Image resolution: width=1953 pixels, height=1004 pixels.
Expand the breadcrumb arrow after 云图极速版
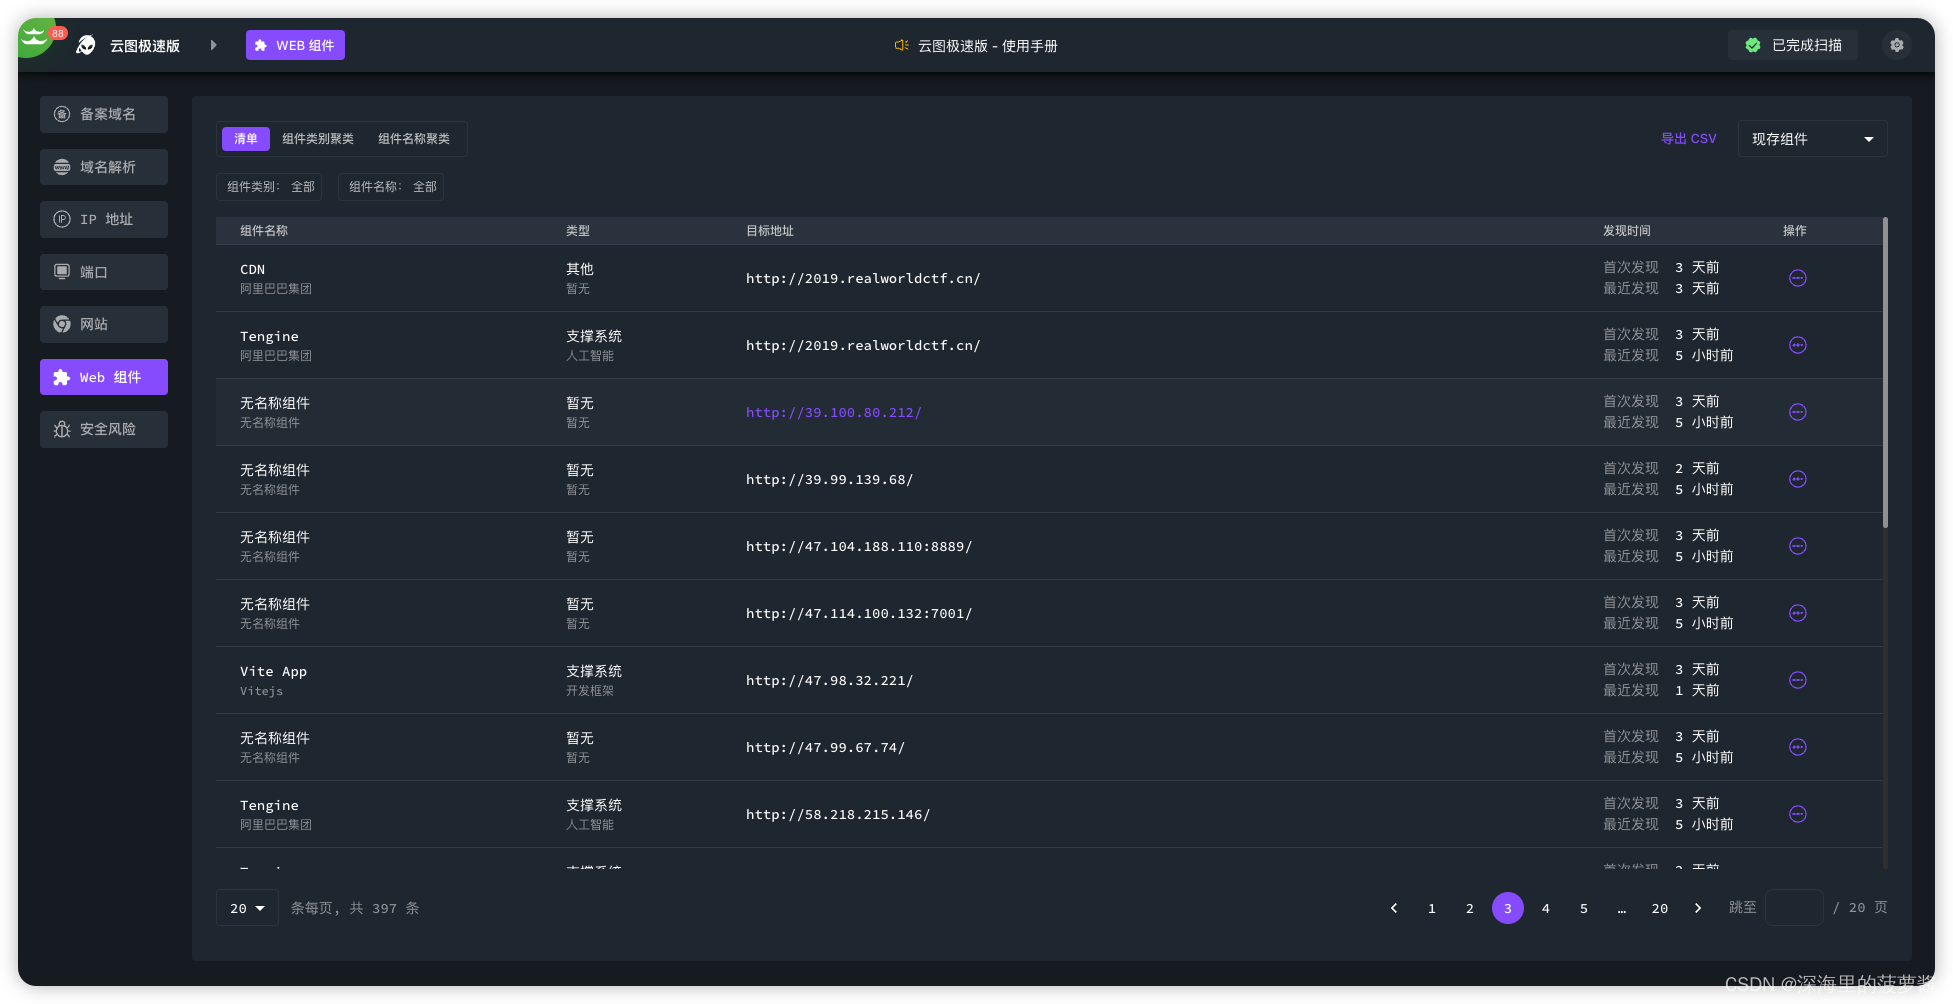(x=213, y=45)
